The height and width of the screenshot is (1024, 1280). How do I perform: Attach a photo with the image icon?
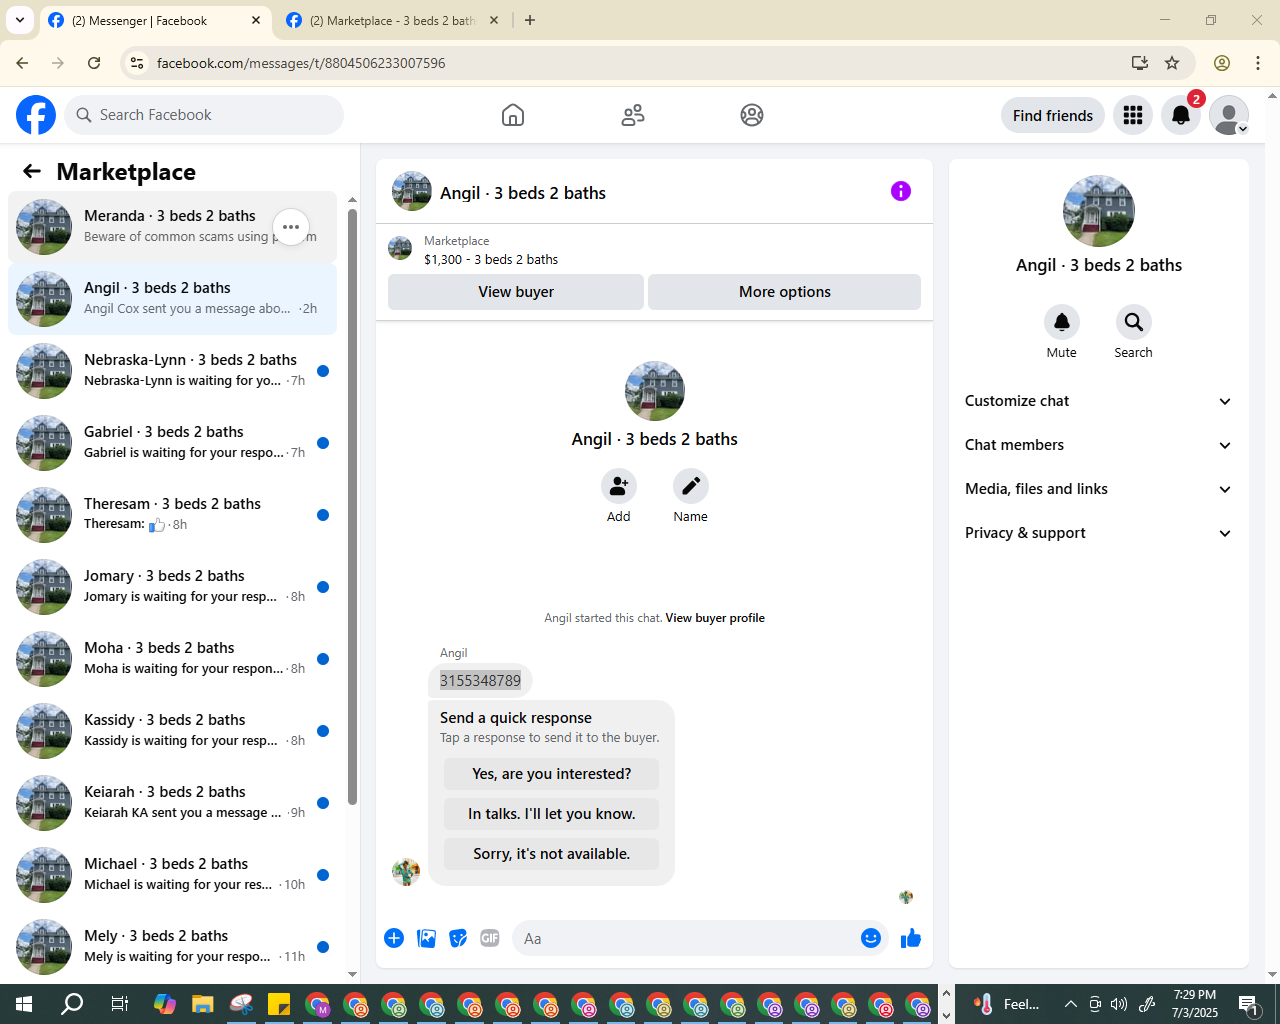point(426,938)
